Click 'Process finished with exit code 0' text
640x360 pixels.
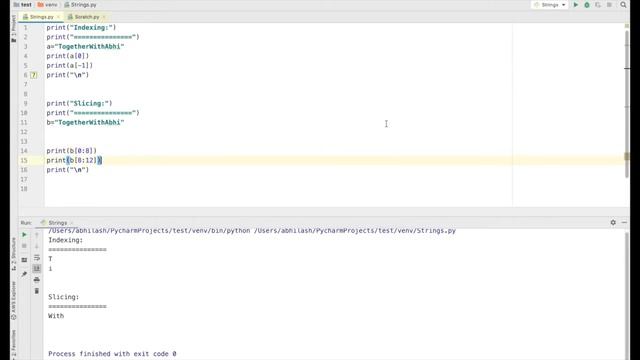(112, 354)
